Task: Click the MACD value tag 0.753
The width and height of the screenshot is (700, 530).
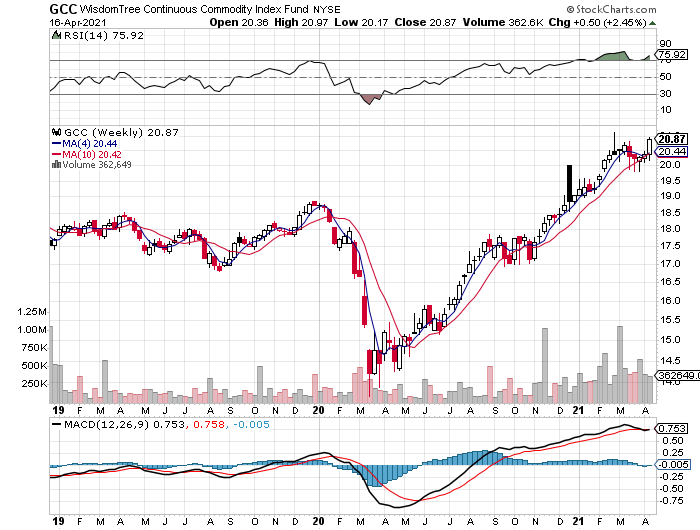Action: click(x=672, y=429)
